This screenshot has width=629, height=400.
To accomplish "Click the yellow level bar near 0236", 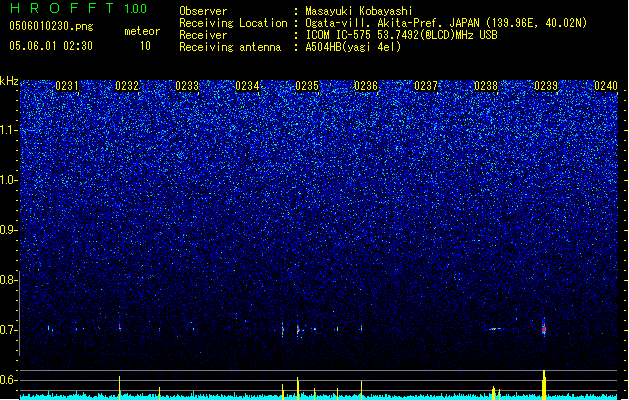I will tap(361, 390).
